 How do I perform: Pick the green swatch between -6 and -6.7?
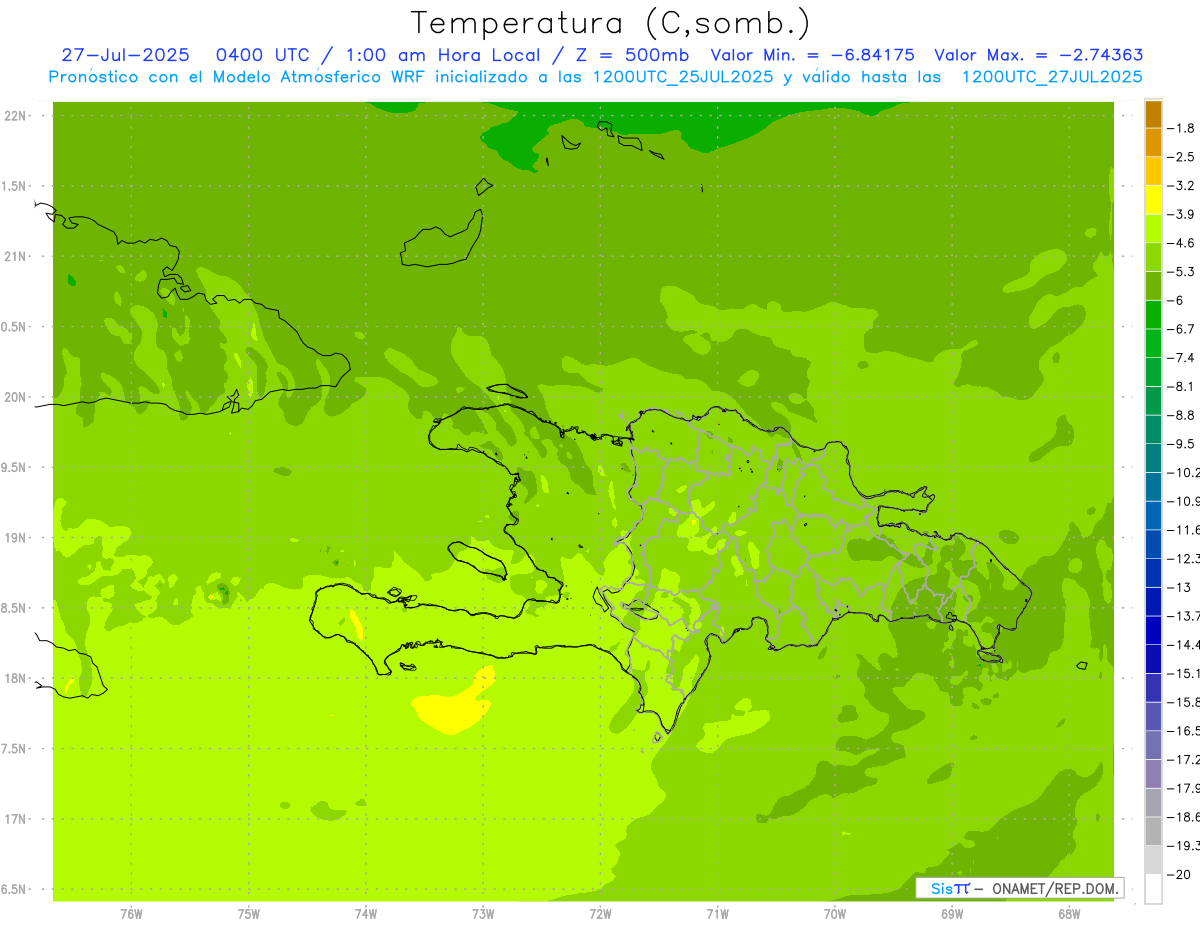pyautogui.click(x=1153, y=315)
